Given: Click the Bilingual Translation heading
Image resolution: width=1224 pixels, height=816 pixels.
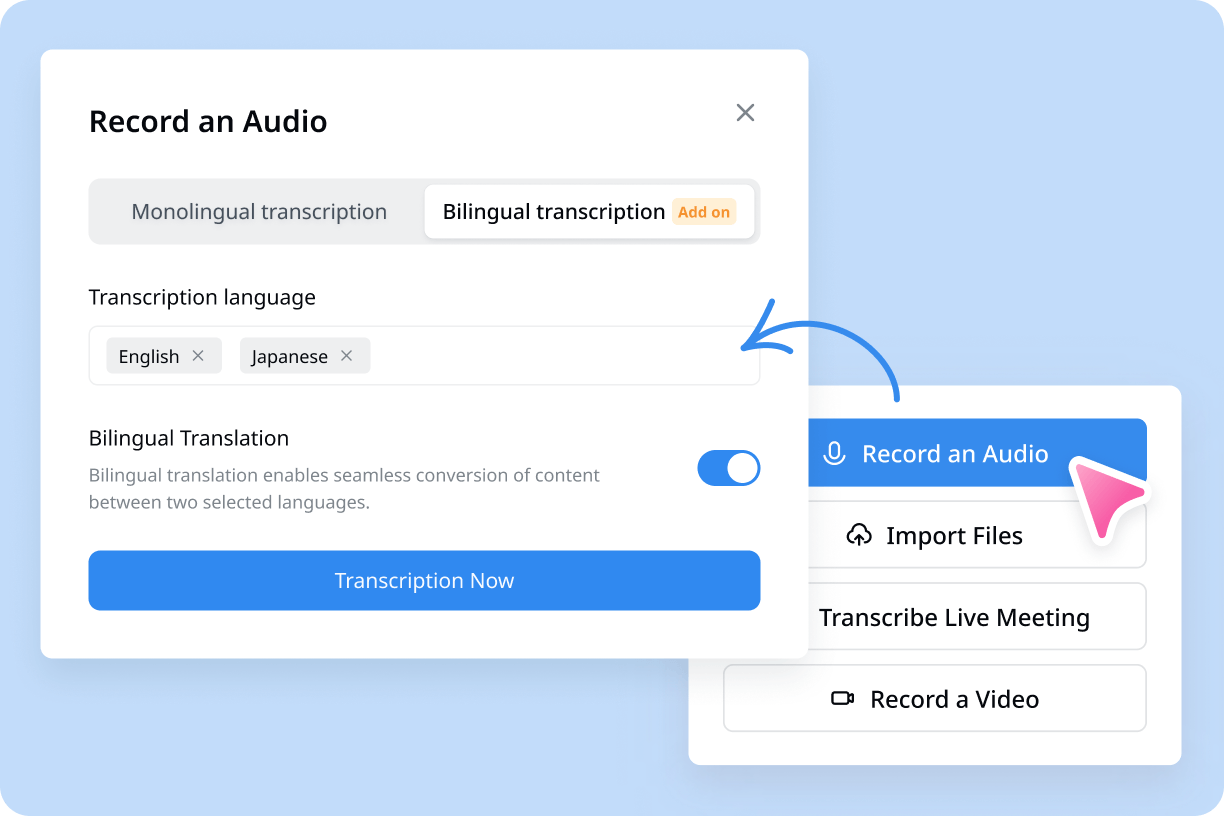Looking at the screenshot, I should point(189,438).
